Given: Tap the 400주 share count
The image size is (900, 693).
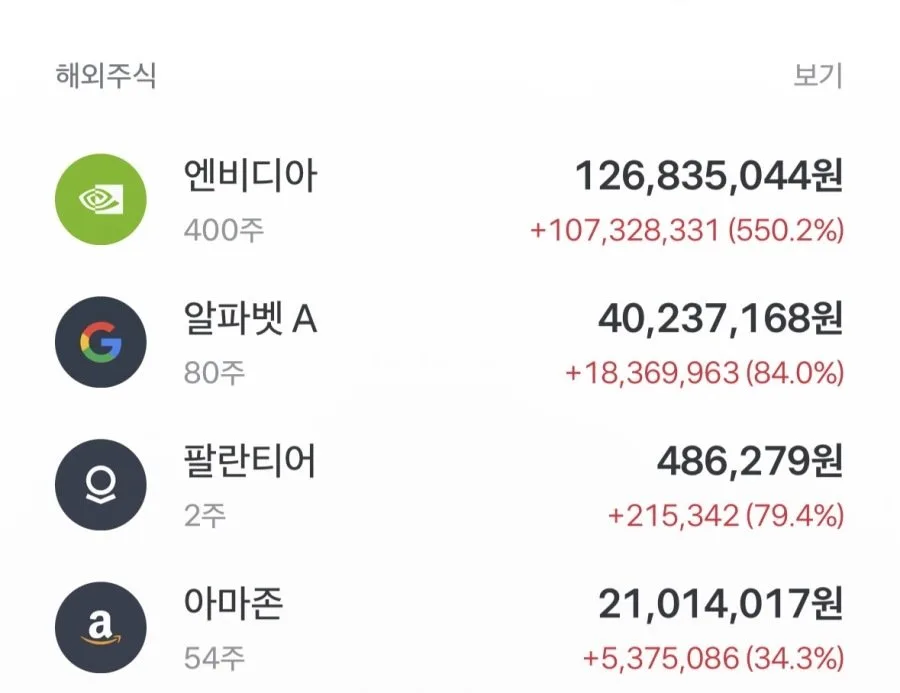Looking at the screenshot, I should [x=224, y=230].
